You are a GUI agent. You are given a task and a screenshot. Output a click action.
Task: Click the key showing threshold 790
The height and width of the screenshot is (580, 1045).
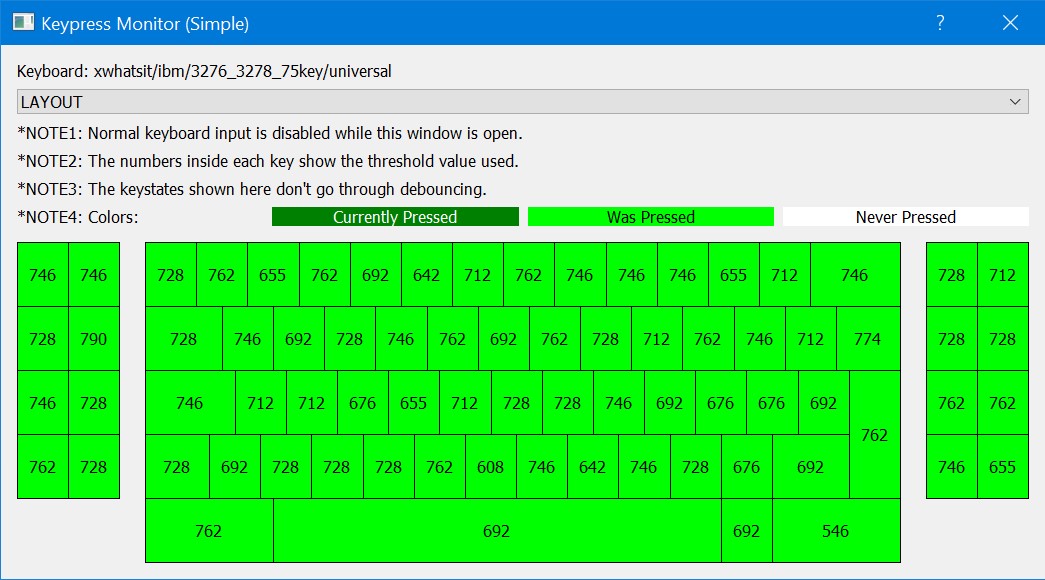[x=94, y=339]
